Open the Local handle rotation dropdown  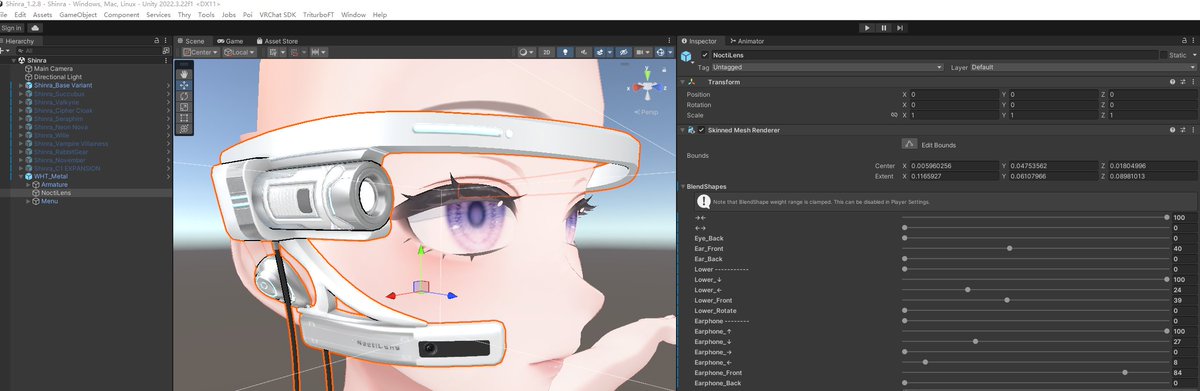[238, 51]
